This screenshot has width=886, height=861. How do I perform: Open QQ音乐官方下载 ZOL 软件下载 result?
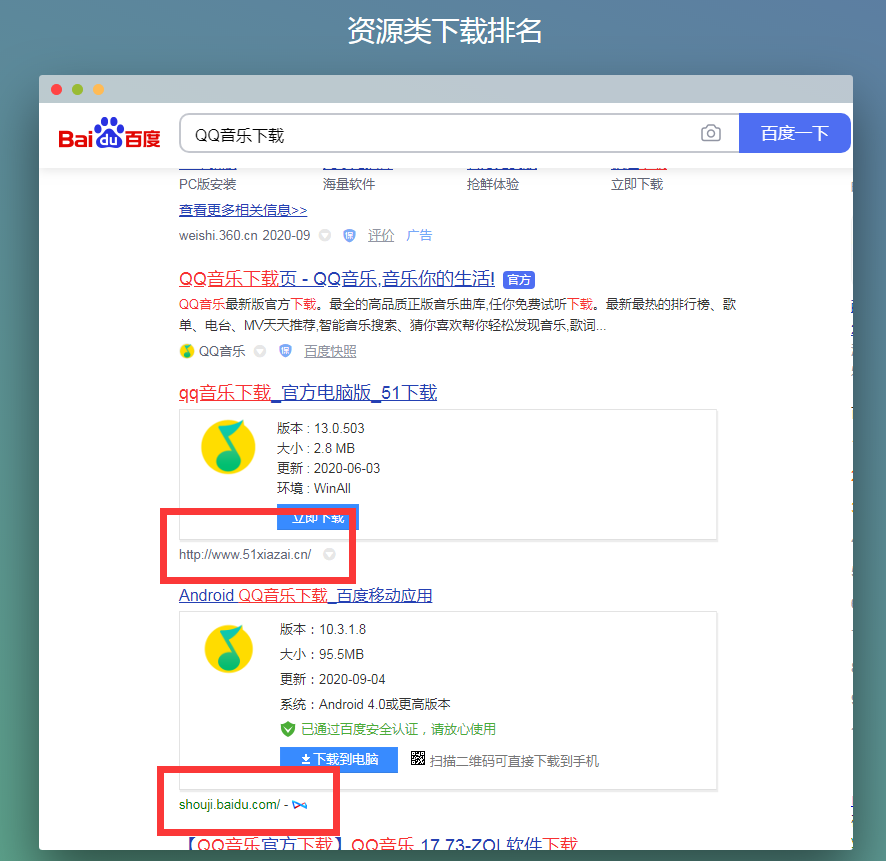383,843
